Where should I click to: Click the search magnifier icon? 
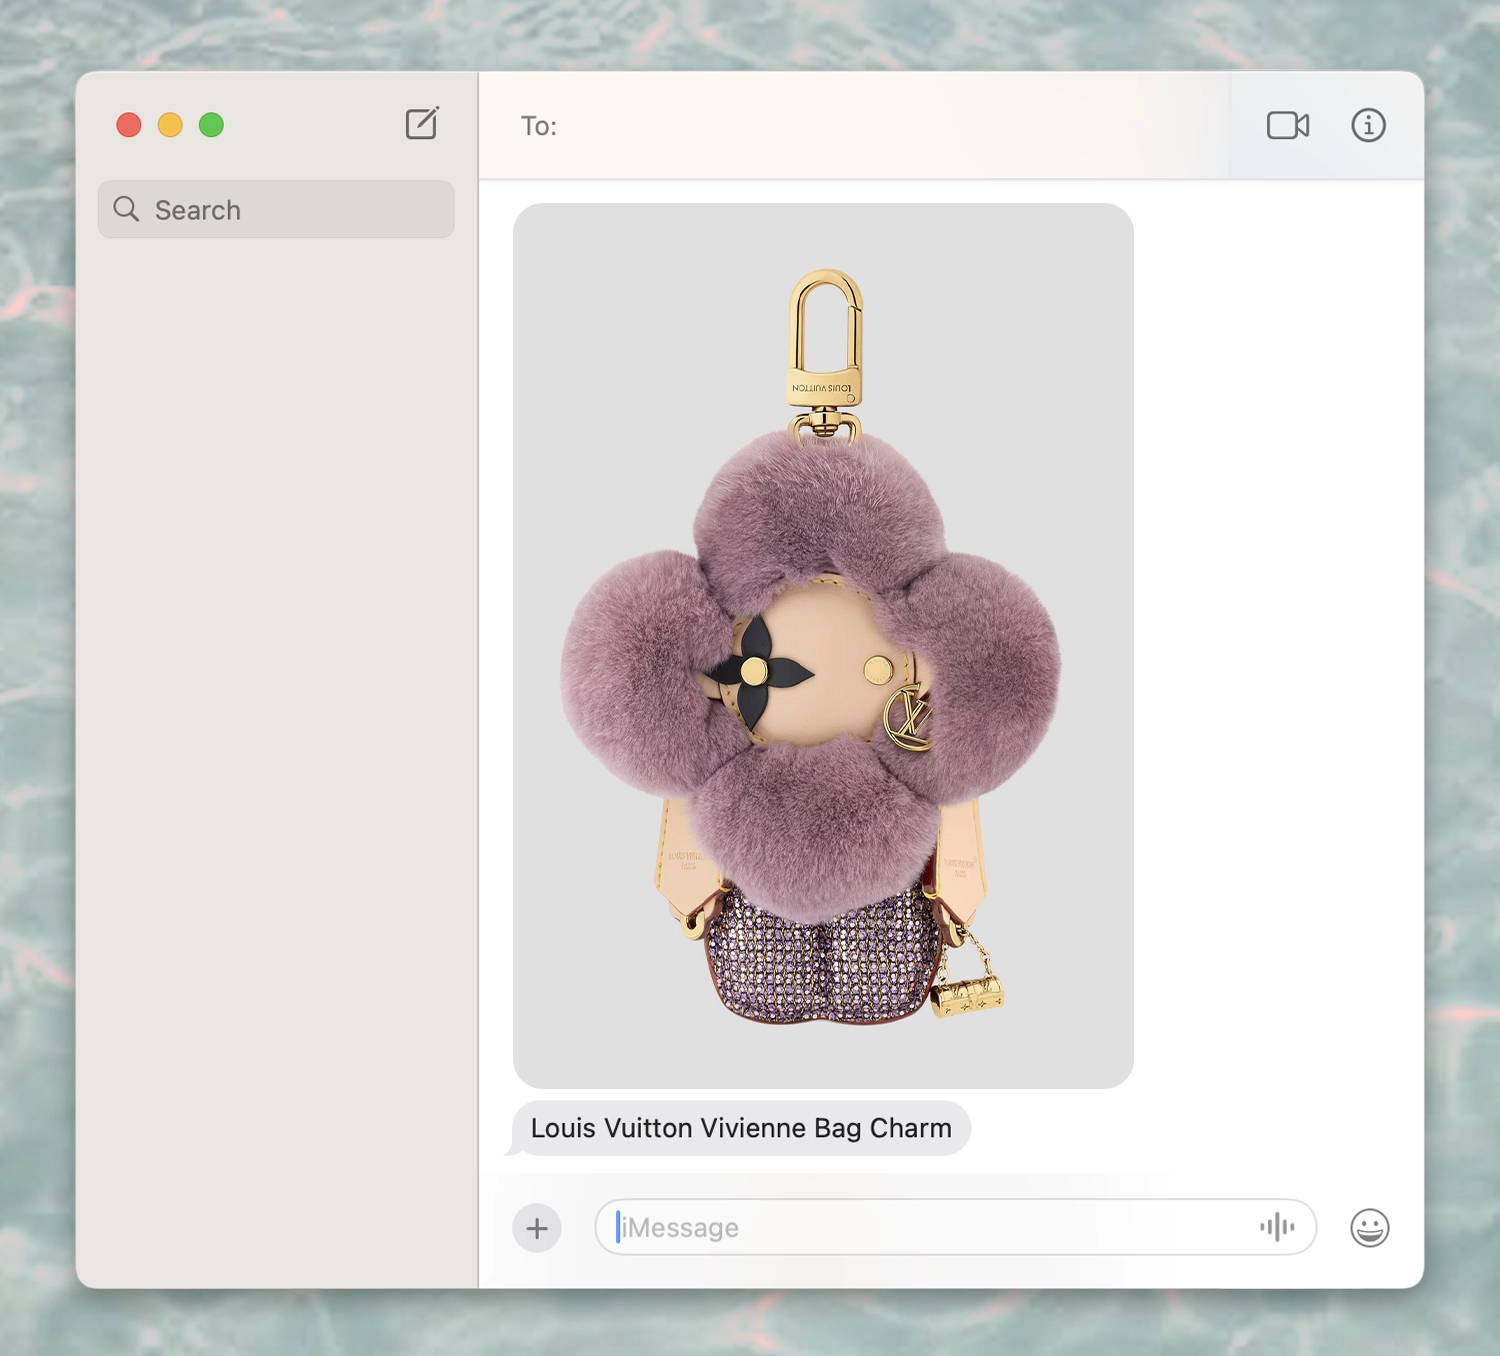point(126,209)
